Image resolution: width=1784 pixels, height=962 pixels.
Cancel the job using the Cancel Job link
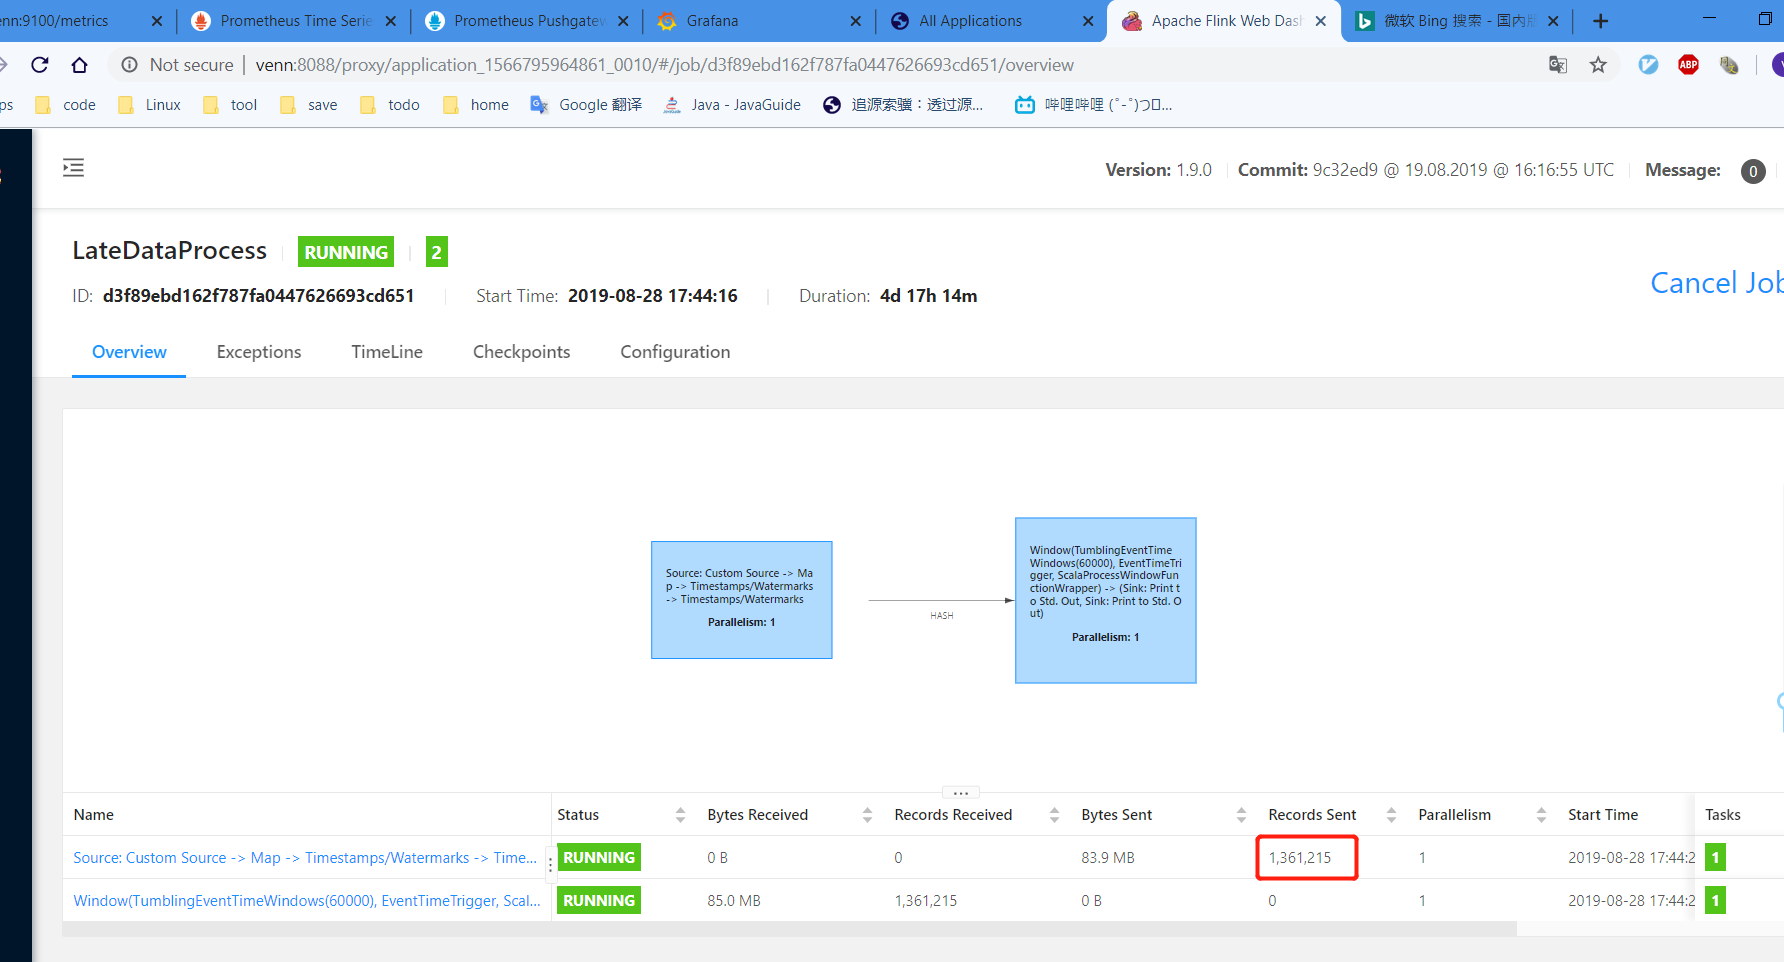point(1715,283)
